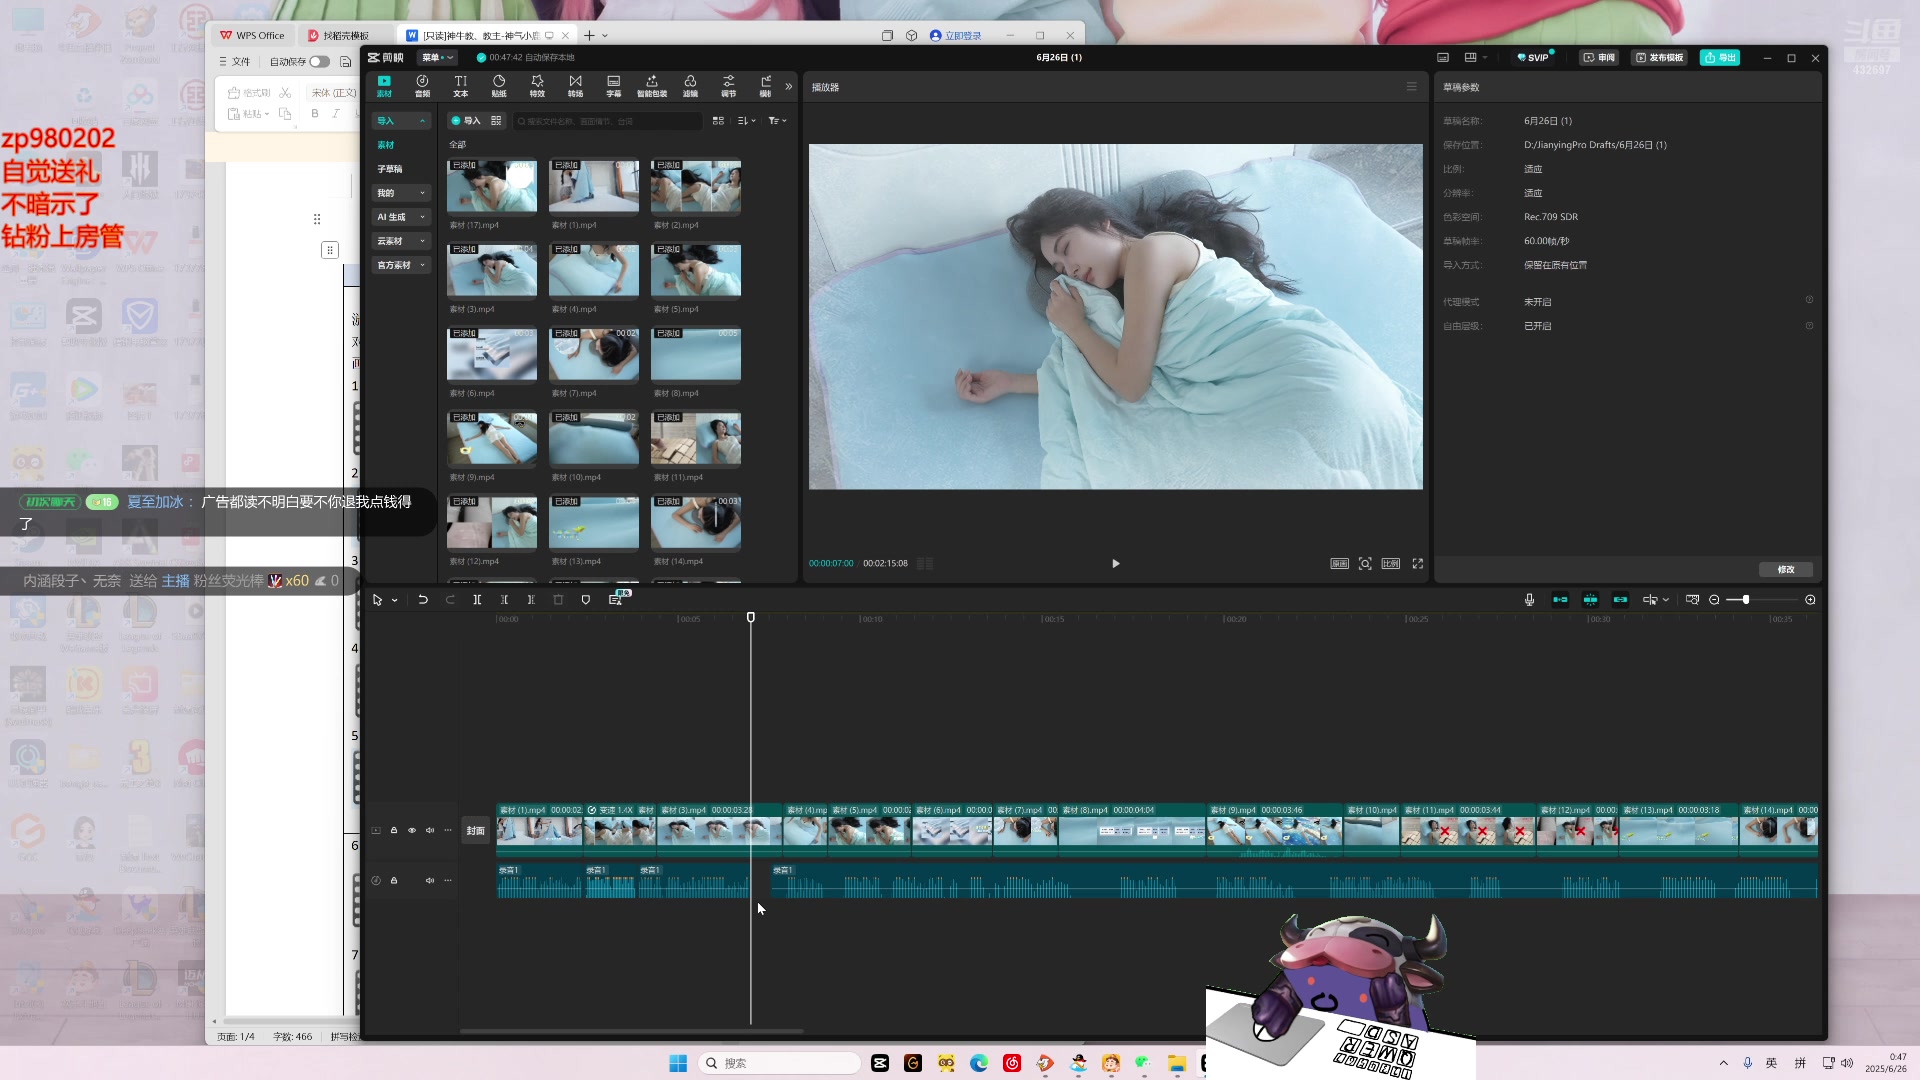Expand the AI 生成 sidebar section
The image size is (1920, 1080).
(401, 217)
